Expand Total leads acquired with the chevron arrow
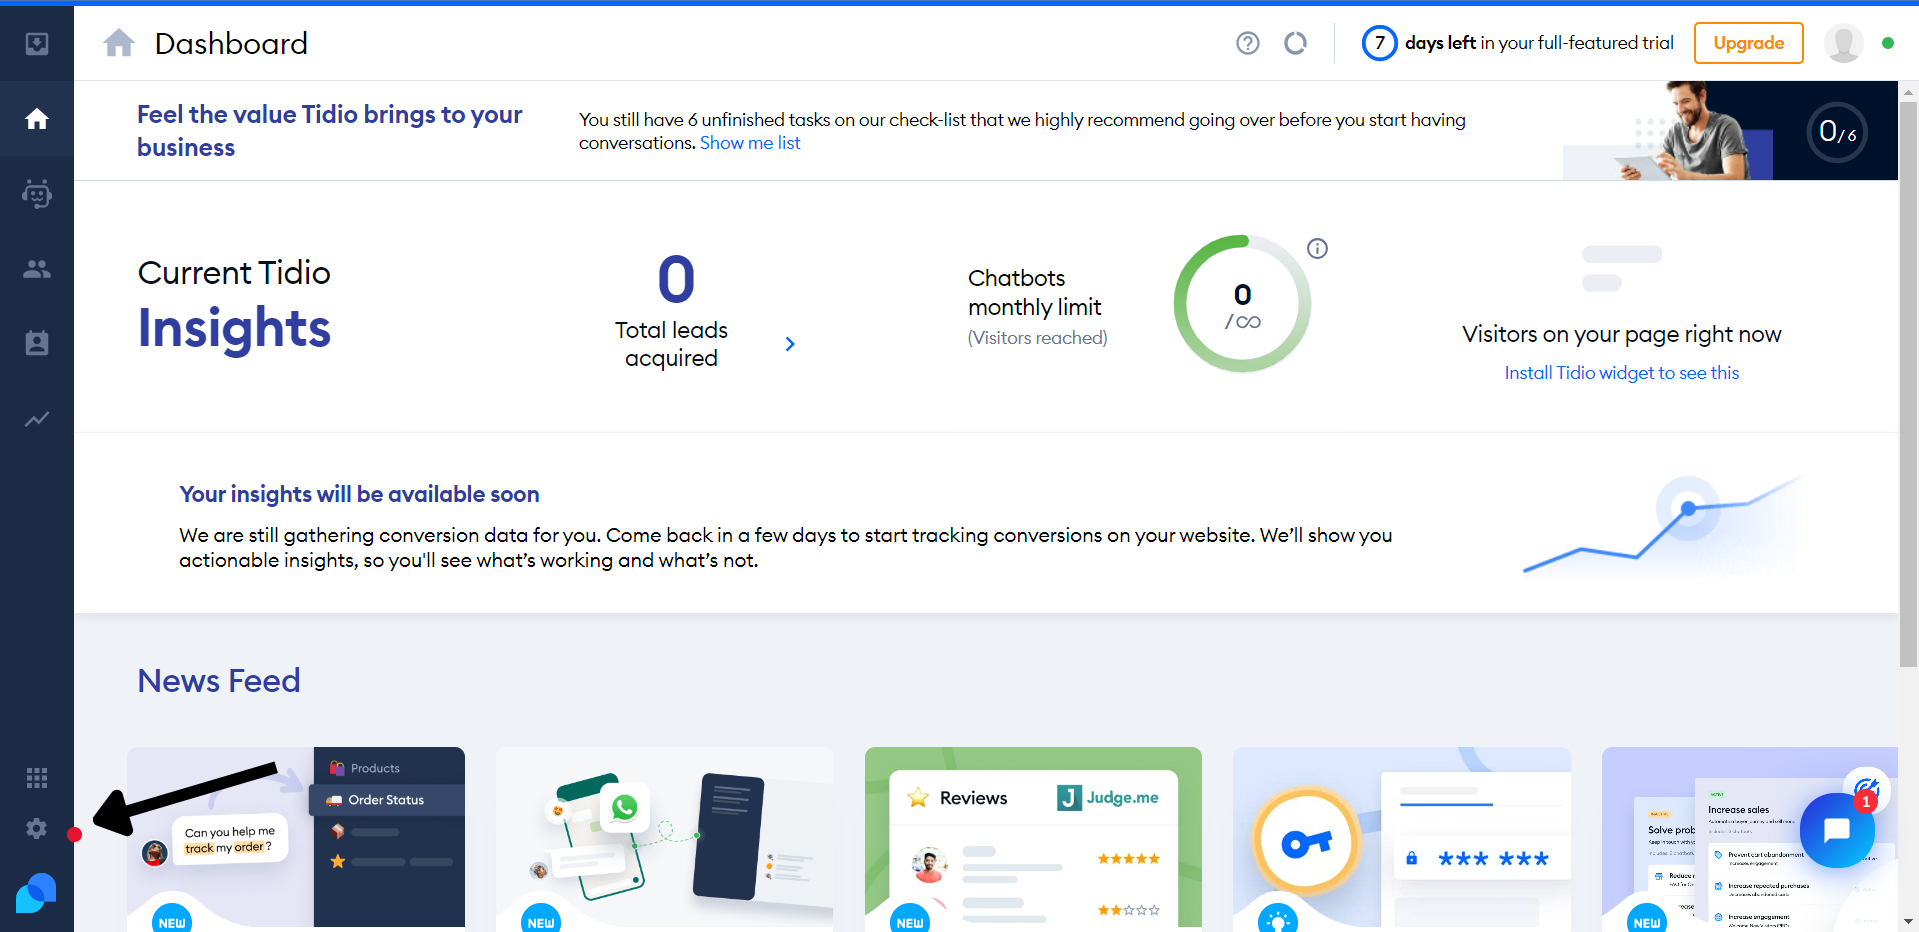This screenshot has height=932, width=1919. coord(790,344)
